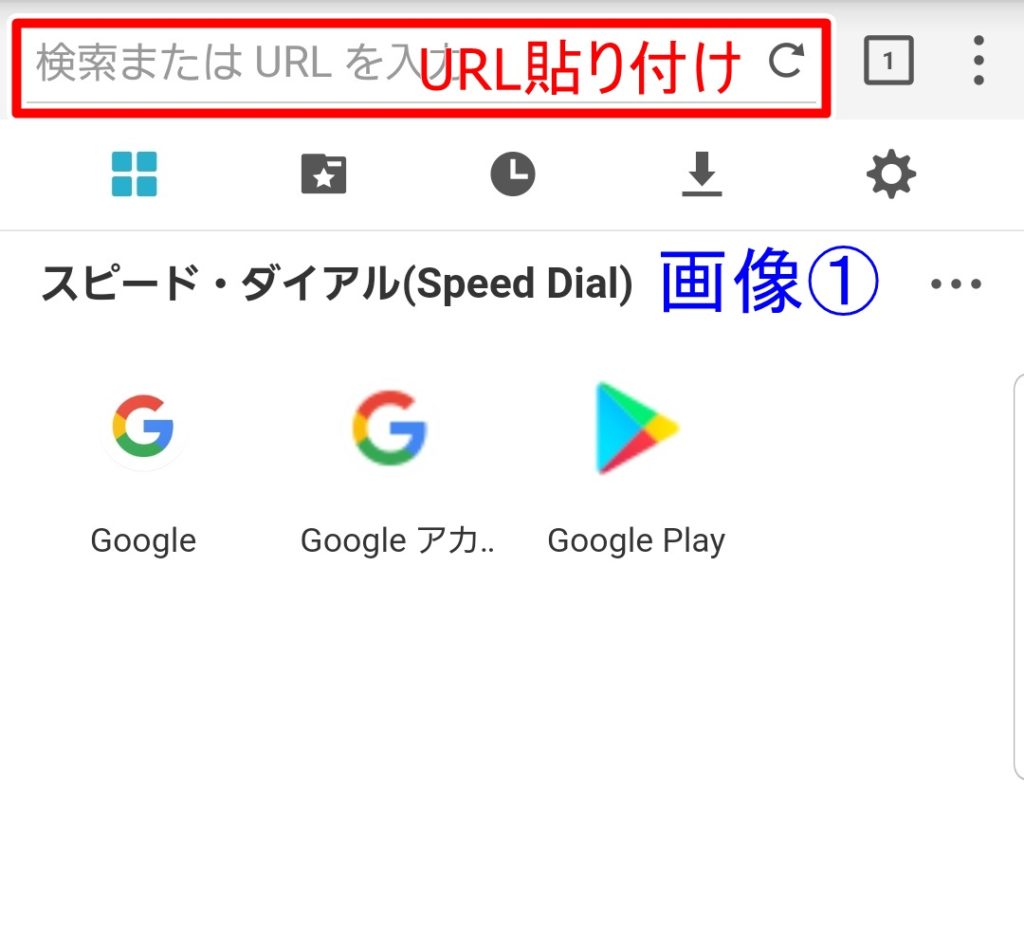Open the Google speed dial shortcut
1024x932 pixels.
coord(143,426)
